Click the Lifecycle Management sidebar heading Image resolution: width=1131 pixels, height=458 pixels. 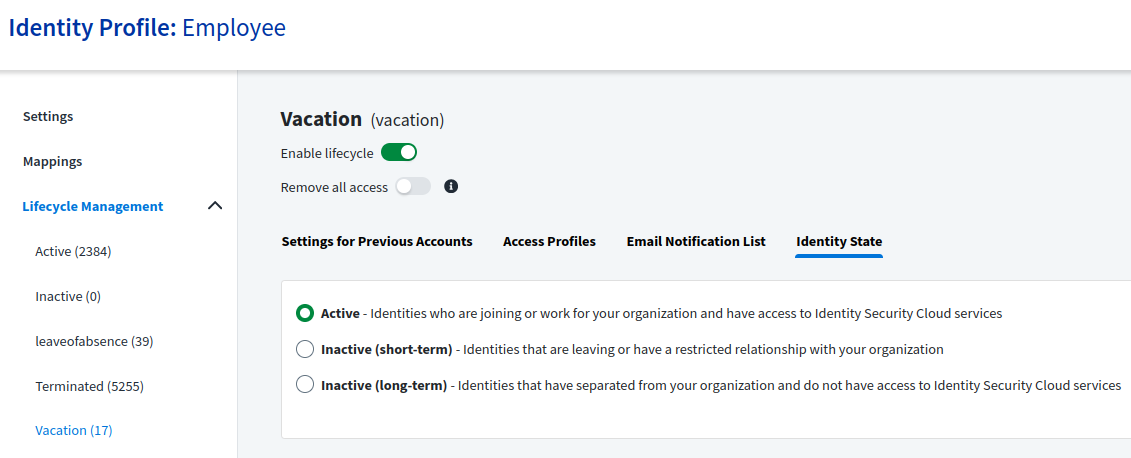[x=93, y=206]
